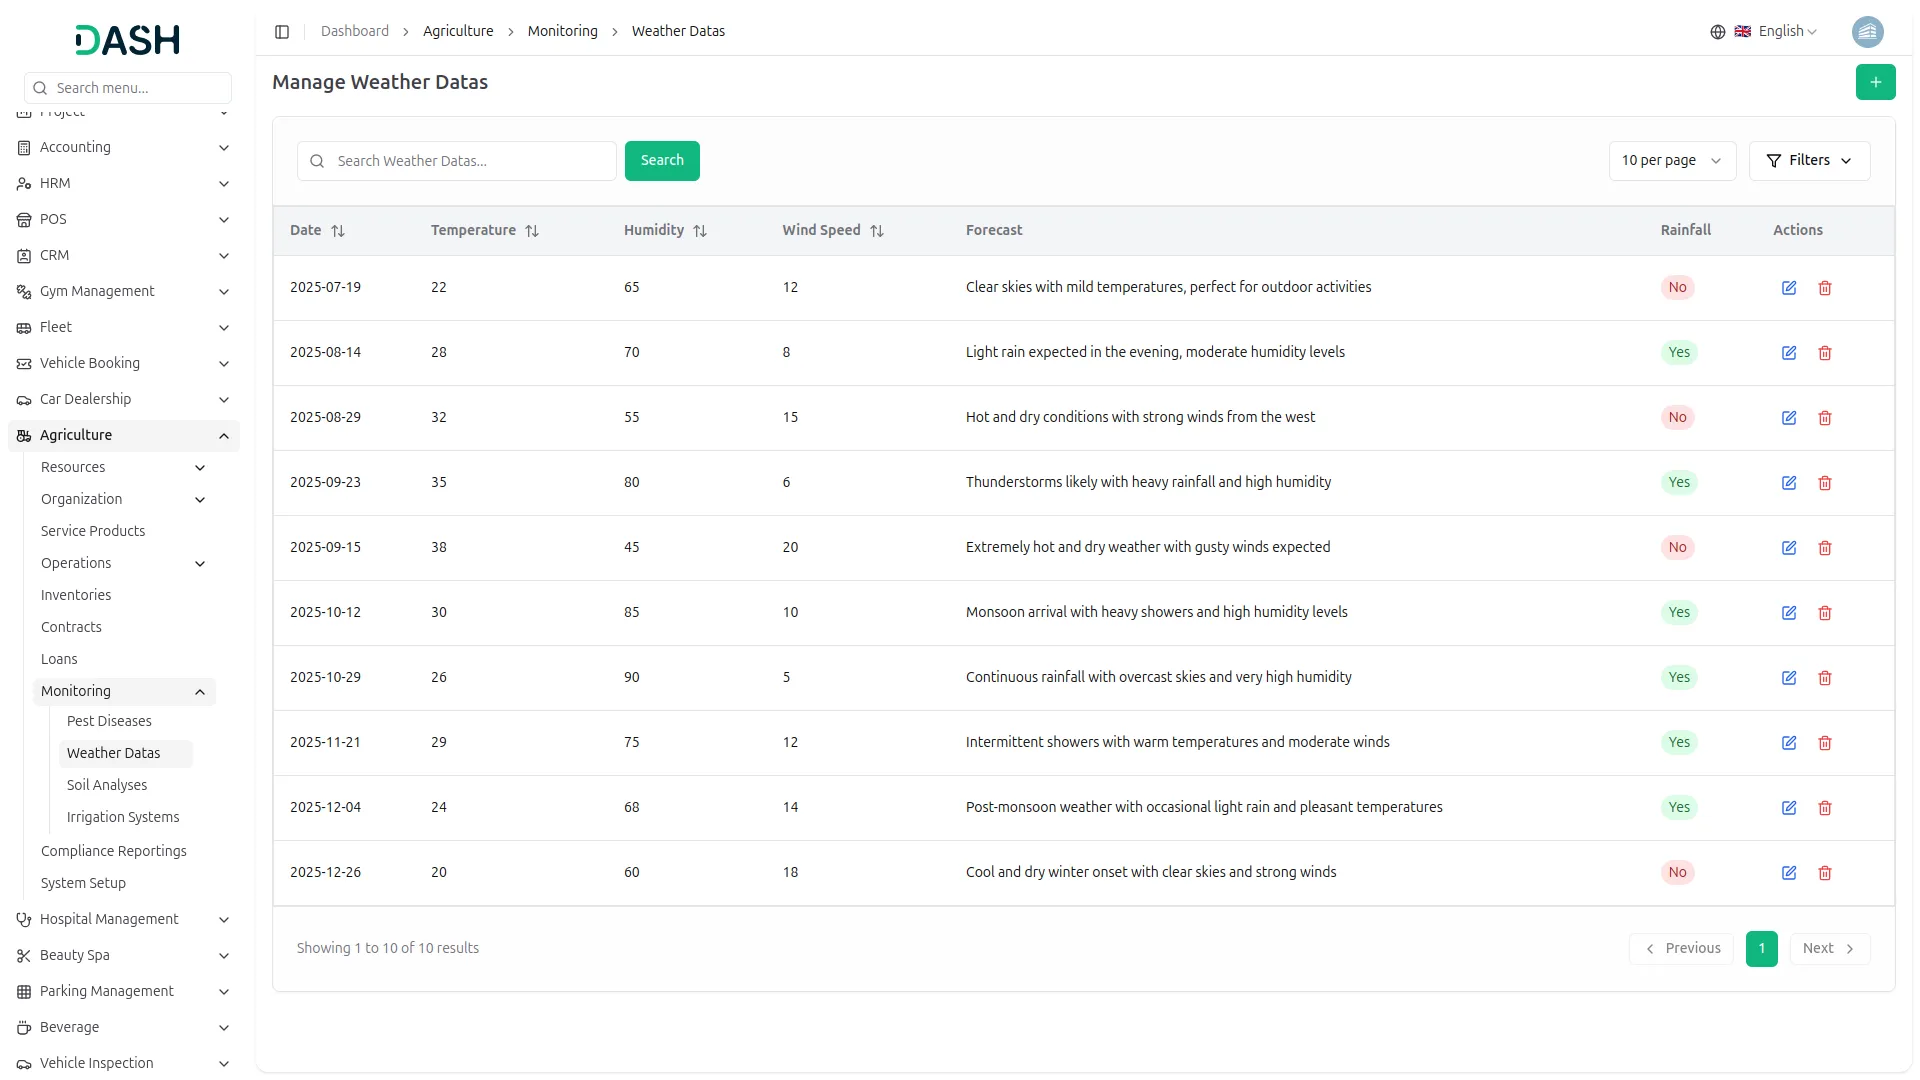The image size is (1920, 1080).
Task: Toggle the sidebar collapse icon
Action: pyautogui.click(x=282, y=32)
